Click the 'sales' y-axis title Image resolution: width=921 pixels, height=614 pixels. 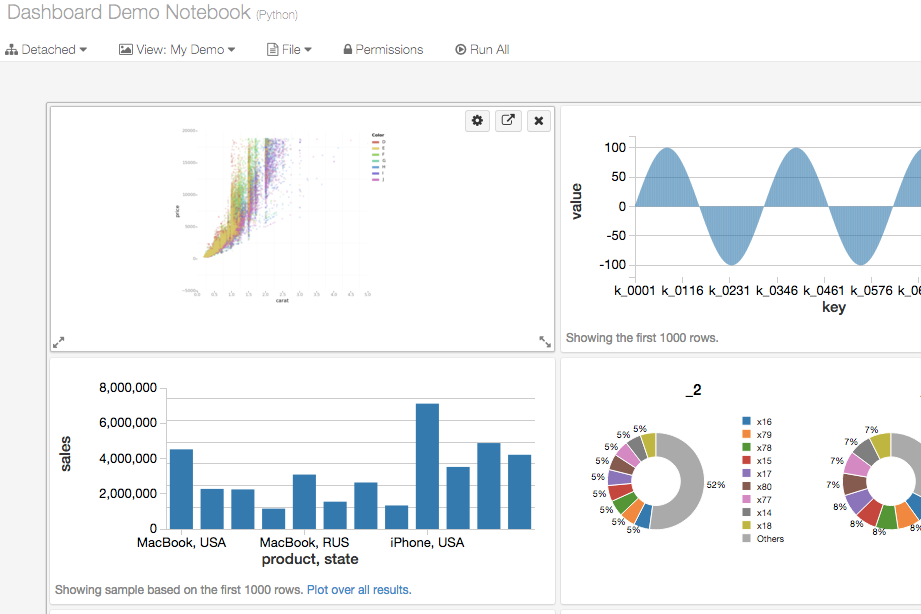tap(65, 454)
